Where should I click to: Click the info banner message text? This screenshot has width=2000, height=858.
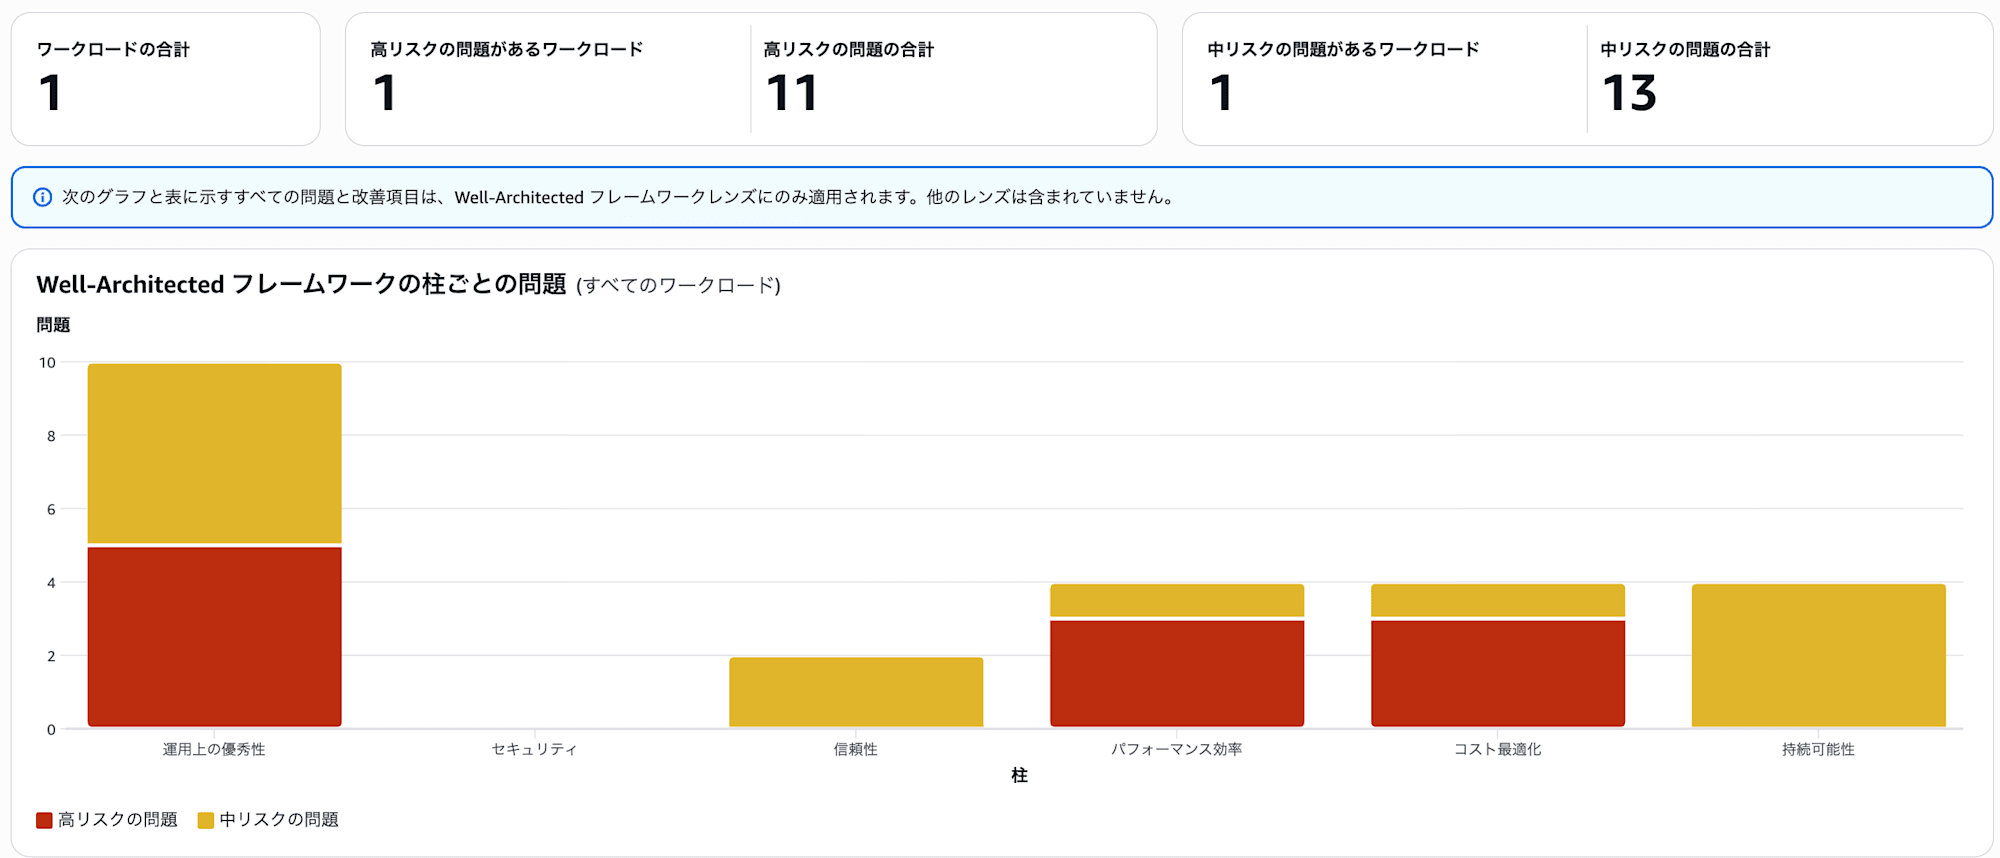pyautogui.click(x=618, y=197)
